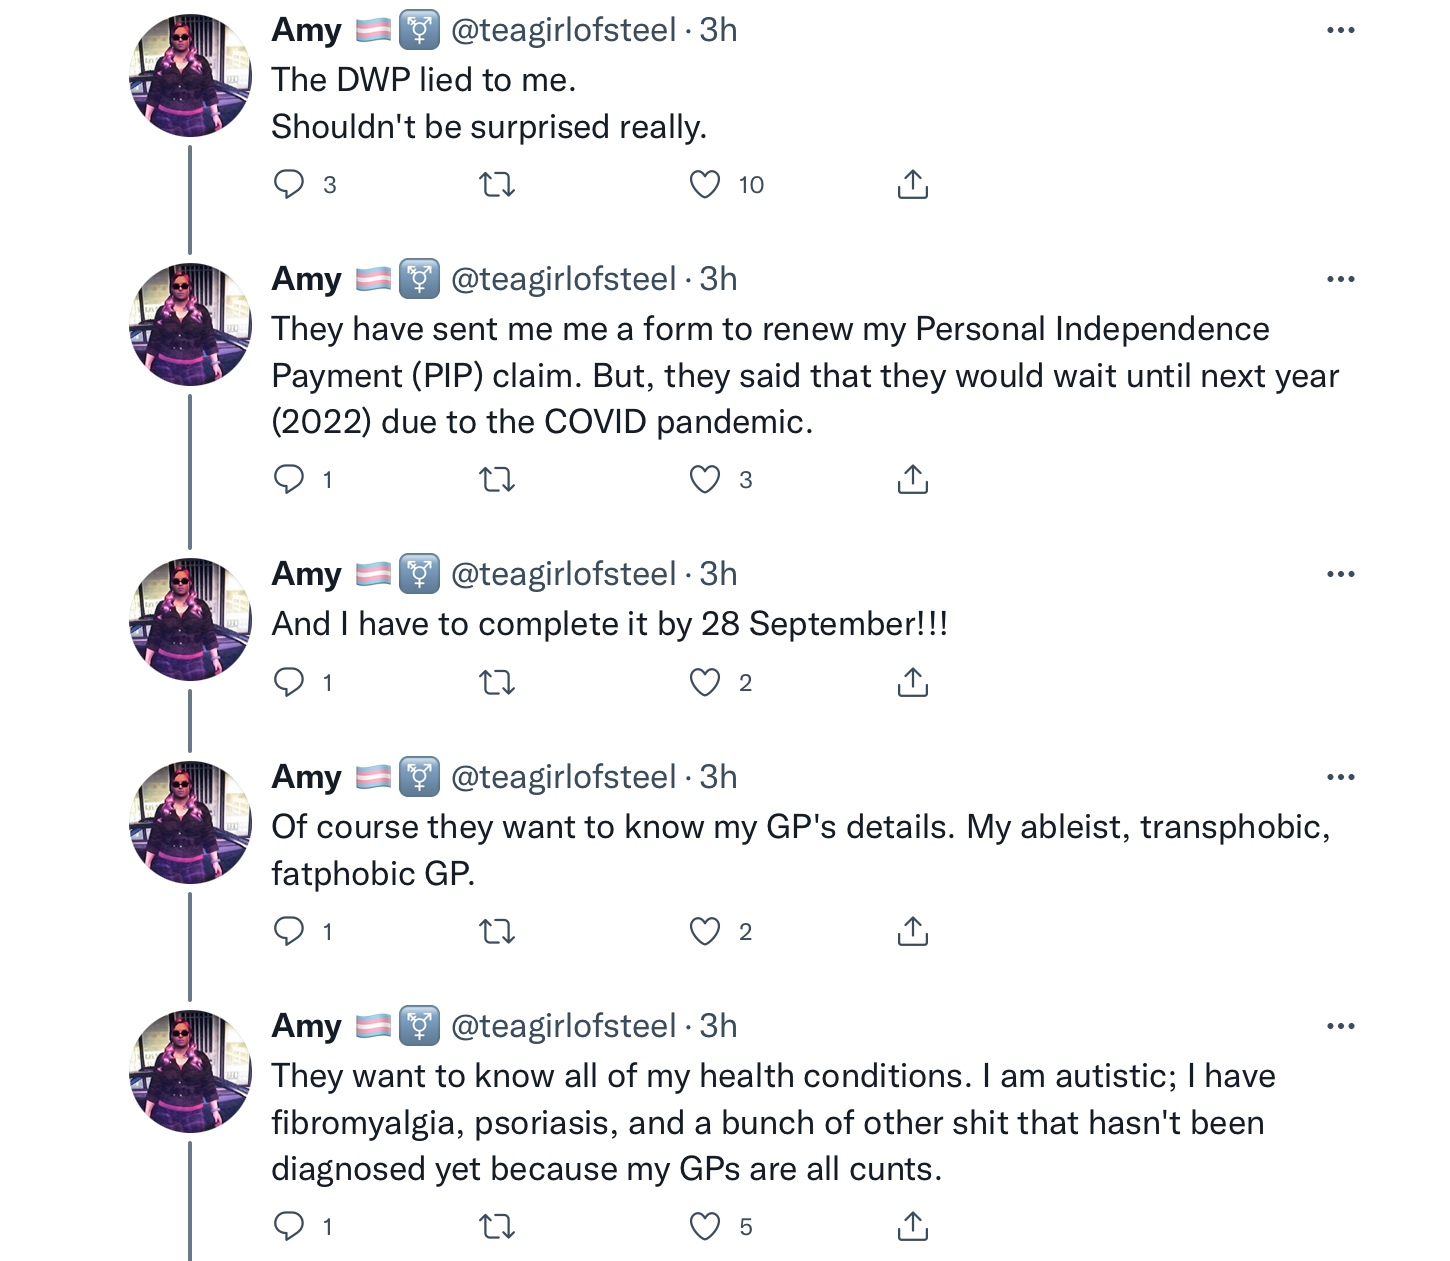Open more options for the DWP tweet
Image resolution: width=1450 pixels, height=1261 pixels.
(1340, 30)
